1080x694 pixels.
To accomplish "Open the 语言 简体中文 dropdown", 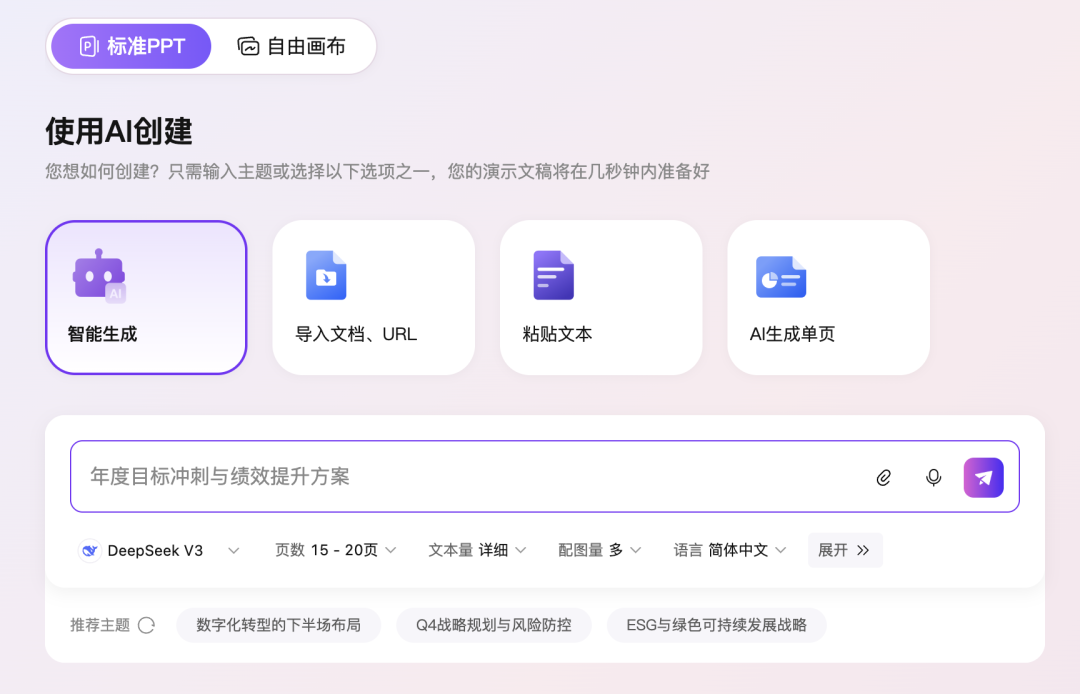I will 730,550.
